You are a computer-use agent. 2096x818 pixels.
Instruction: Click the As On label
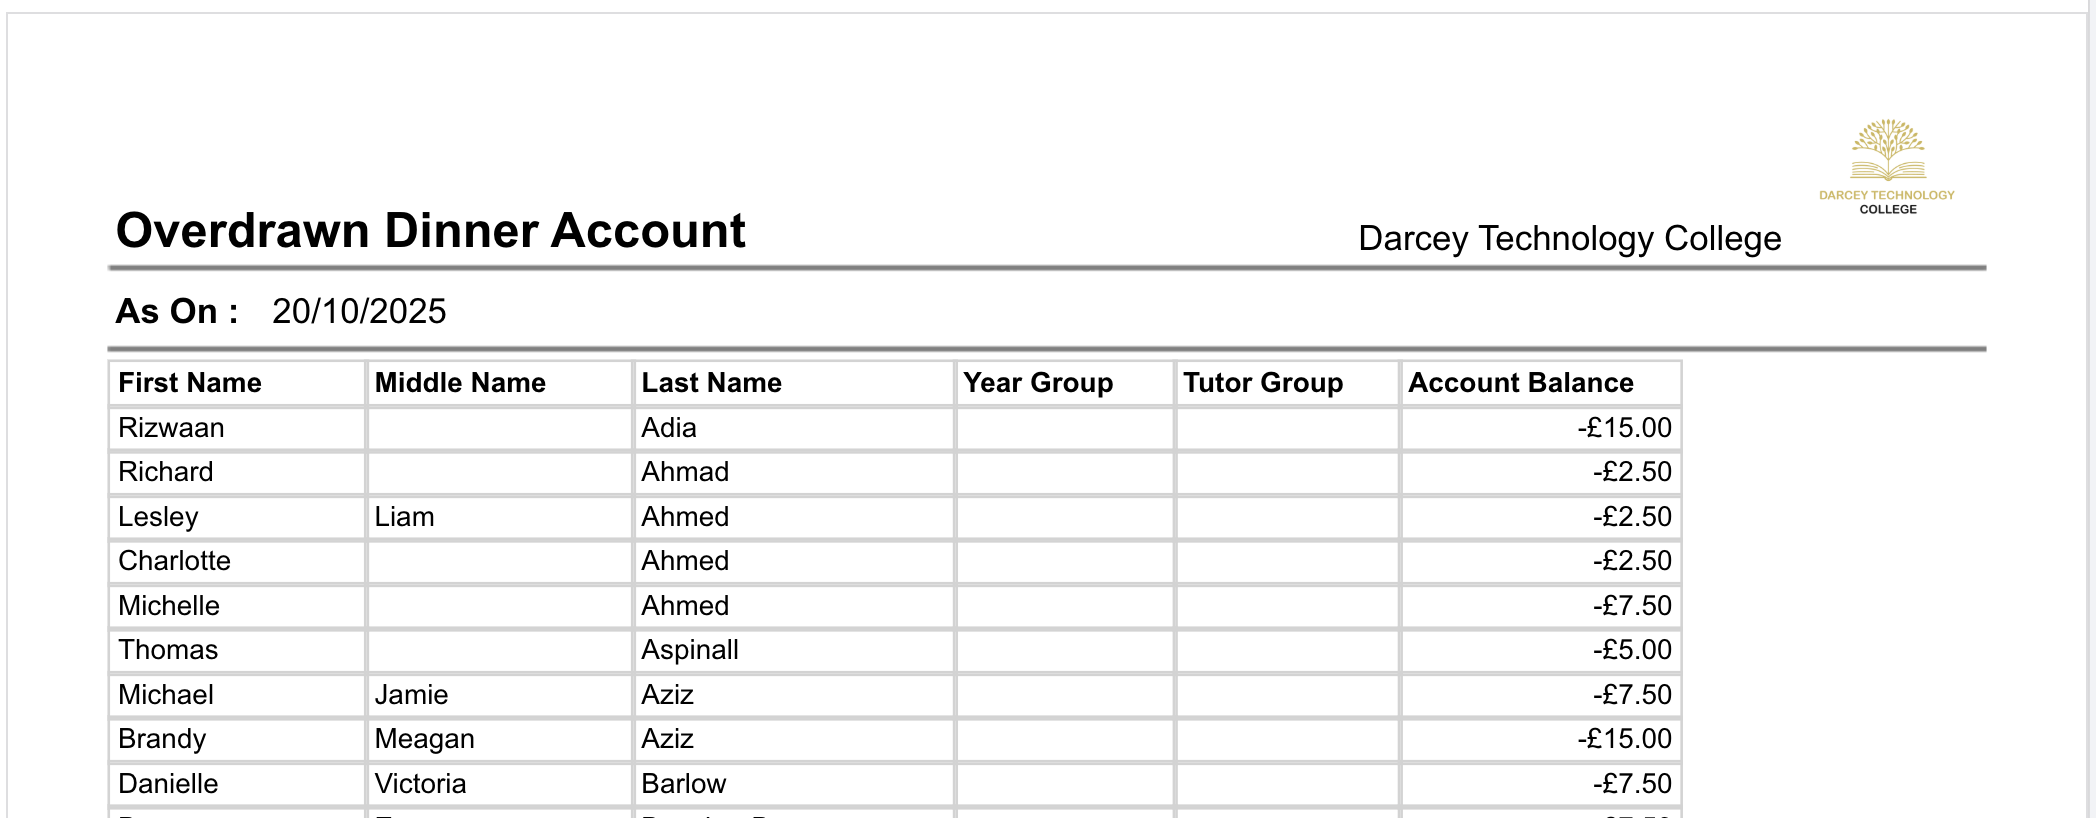coord(177,312)
